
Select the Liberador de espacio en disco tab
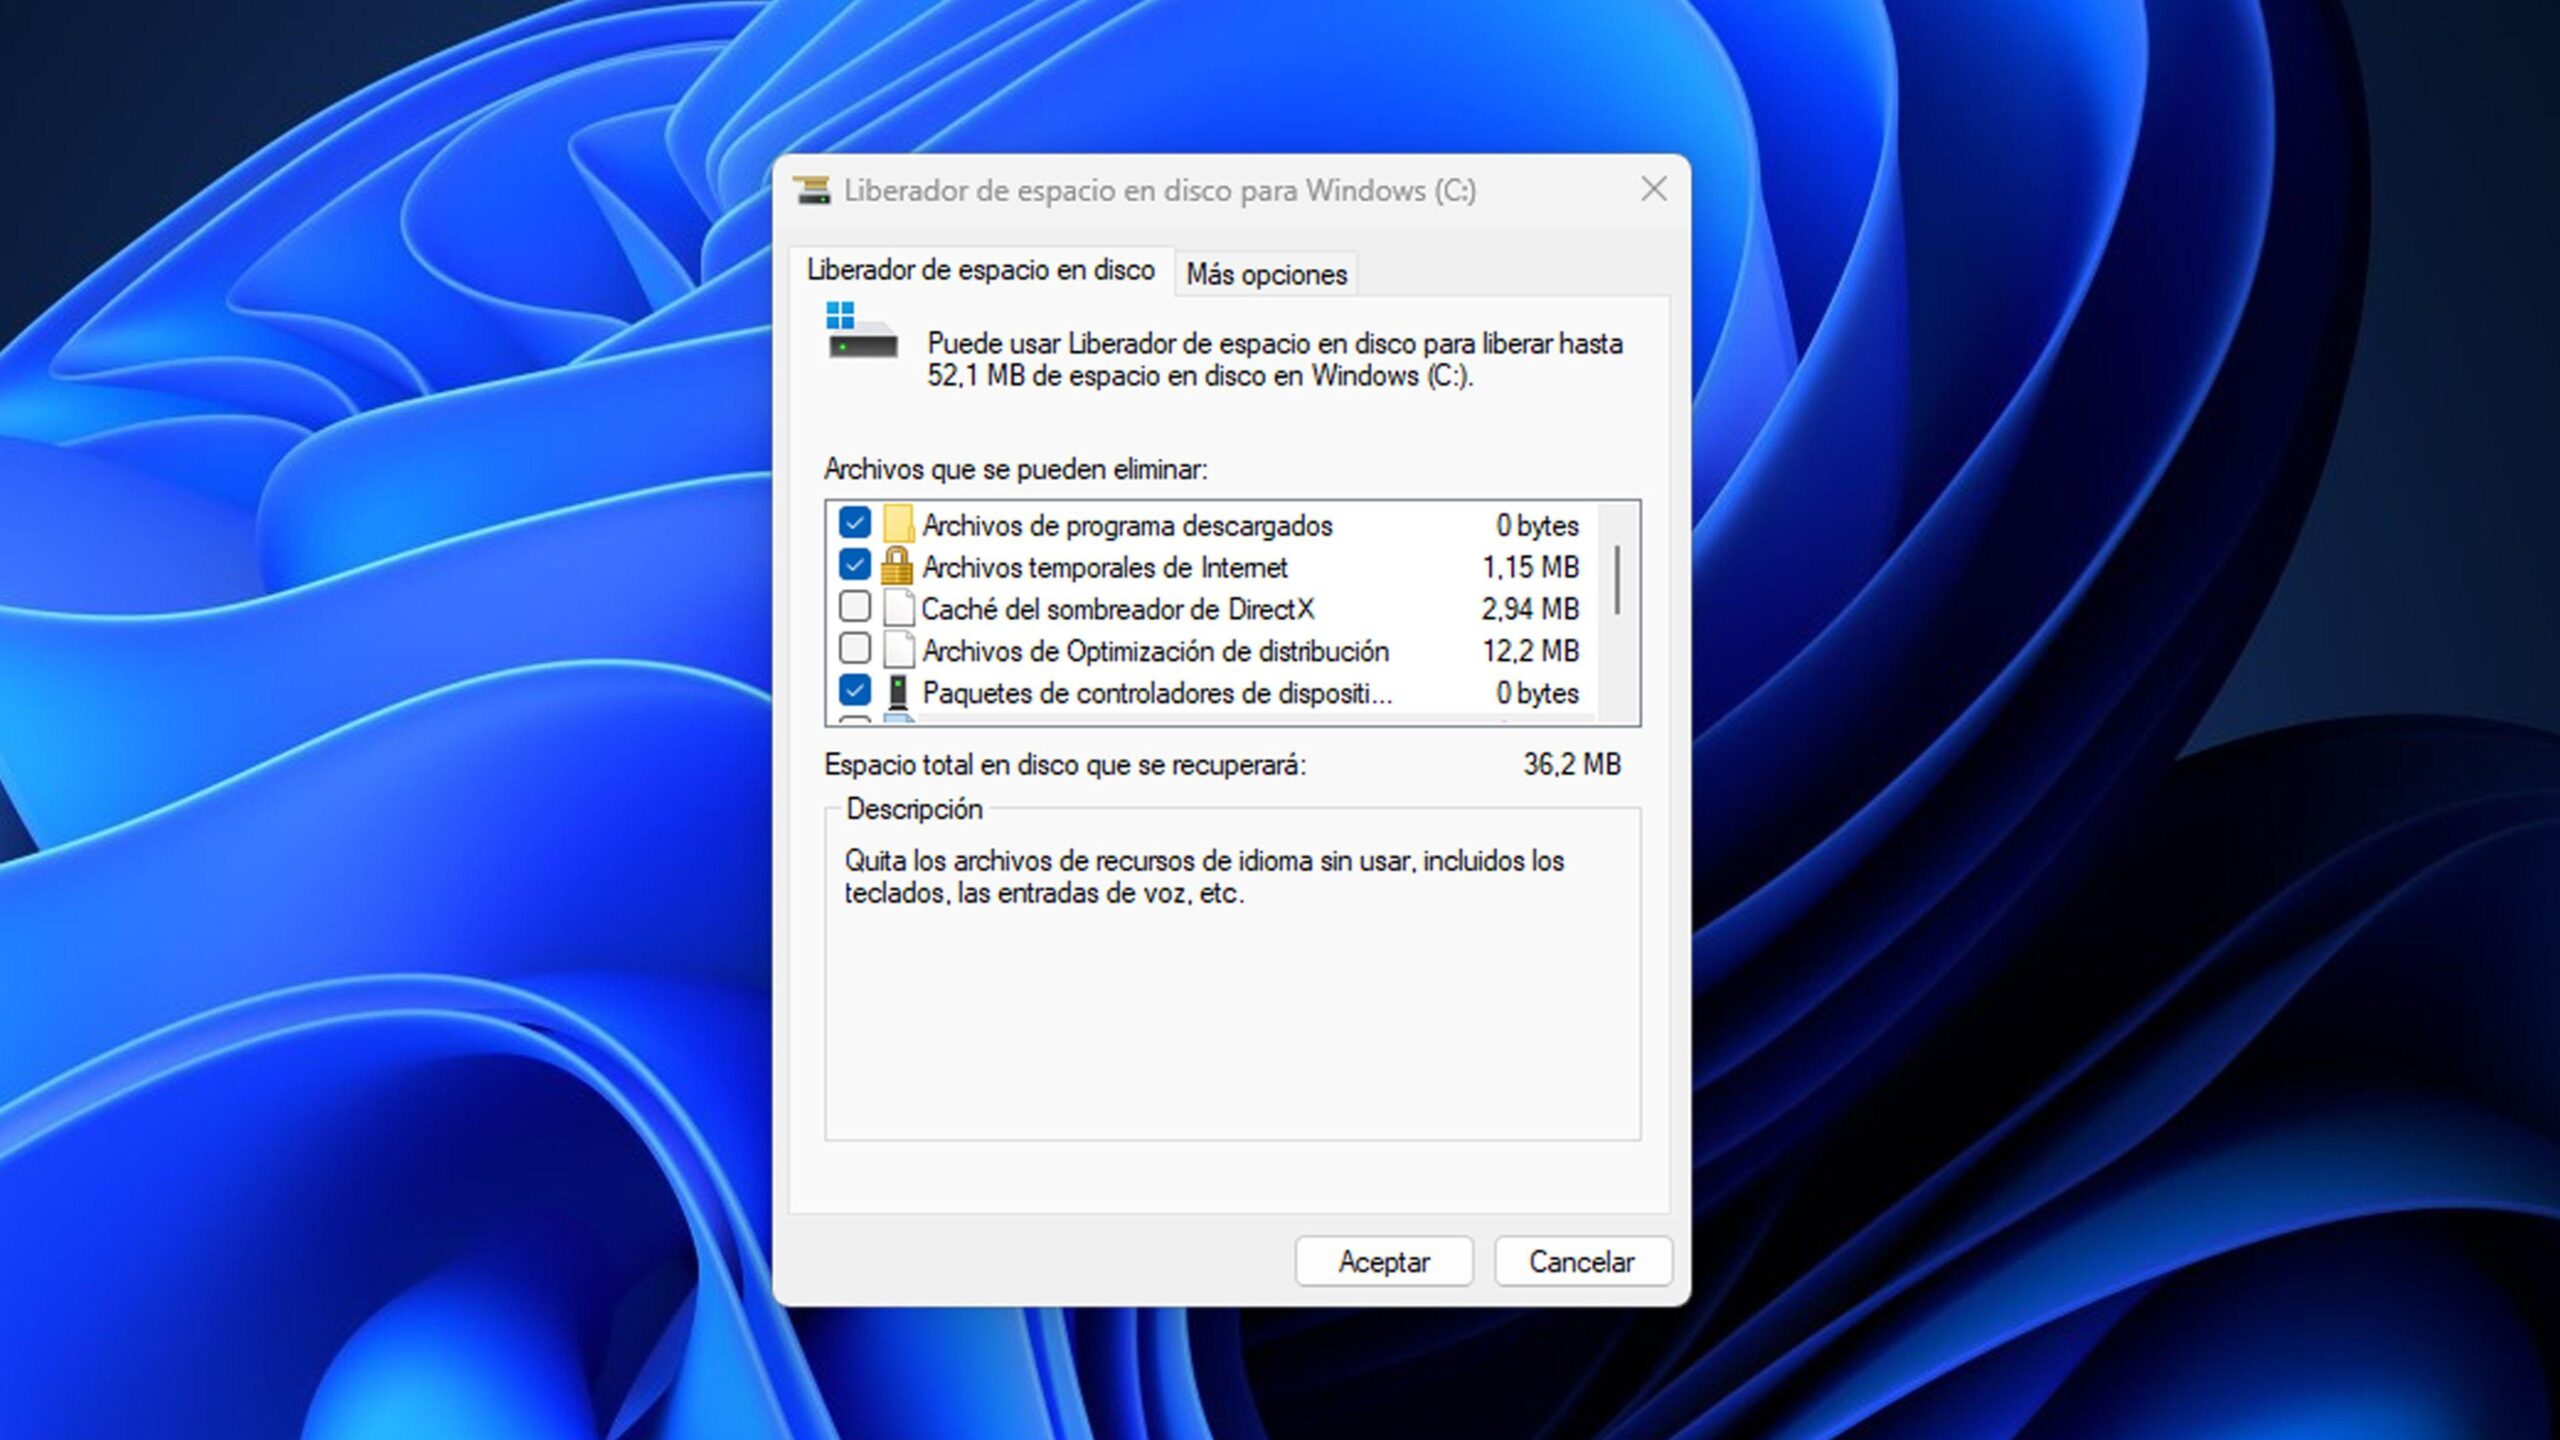click(x=980, y=270)
